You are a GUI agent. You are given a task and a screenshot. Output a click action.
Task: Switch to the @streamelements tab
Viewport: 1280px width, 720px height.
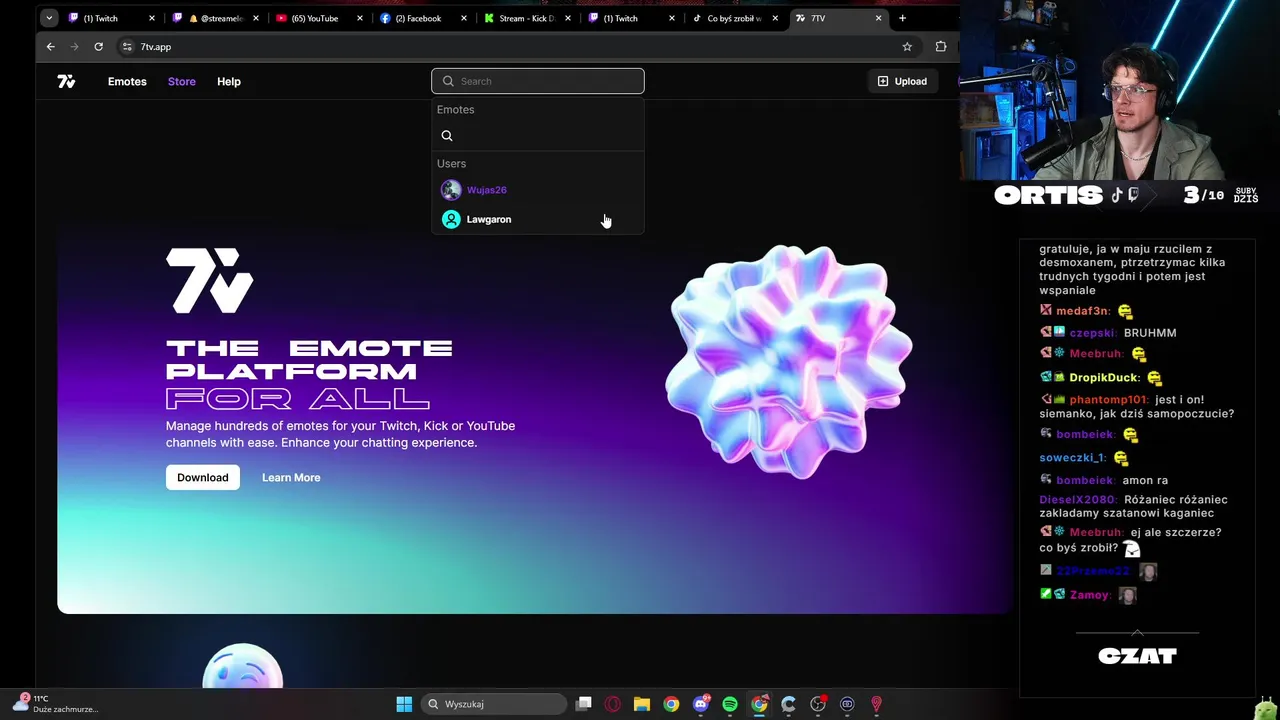pos(214,18)
